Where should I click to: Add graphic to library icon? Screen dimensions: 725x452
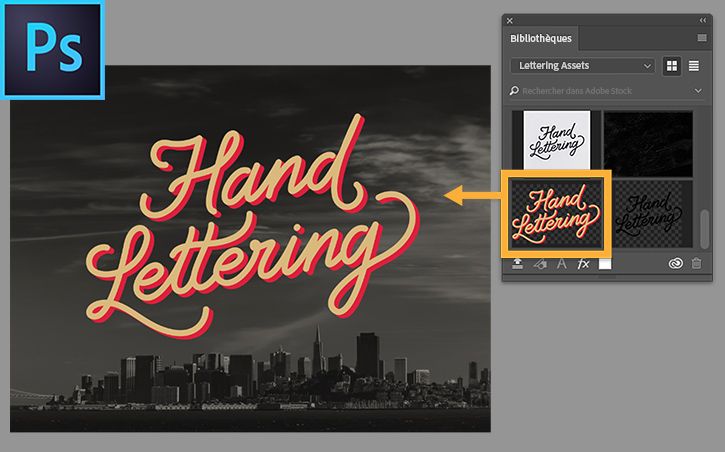517,264
